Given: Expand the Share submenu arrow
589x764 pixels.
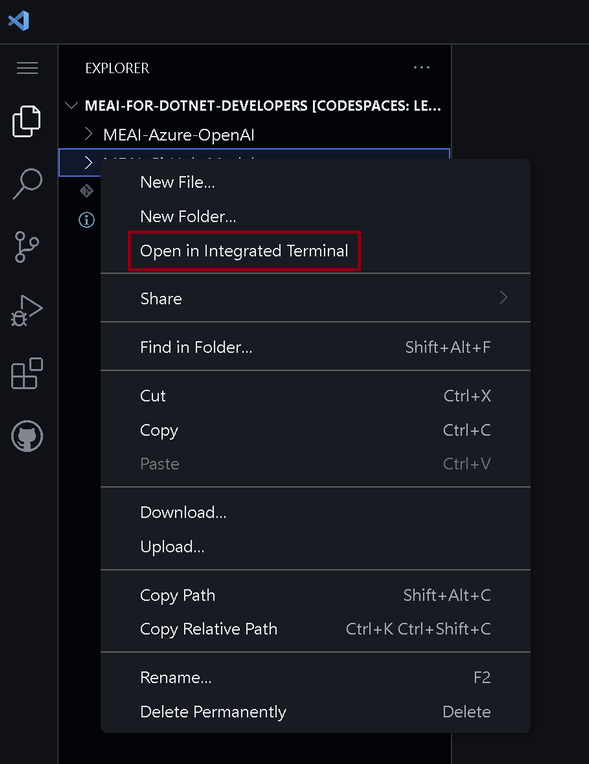Looking at the screenshot, I should [x=503, y=298].
